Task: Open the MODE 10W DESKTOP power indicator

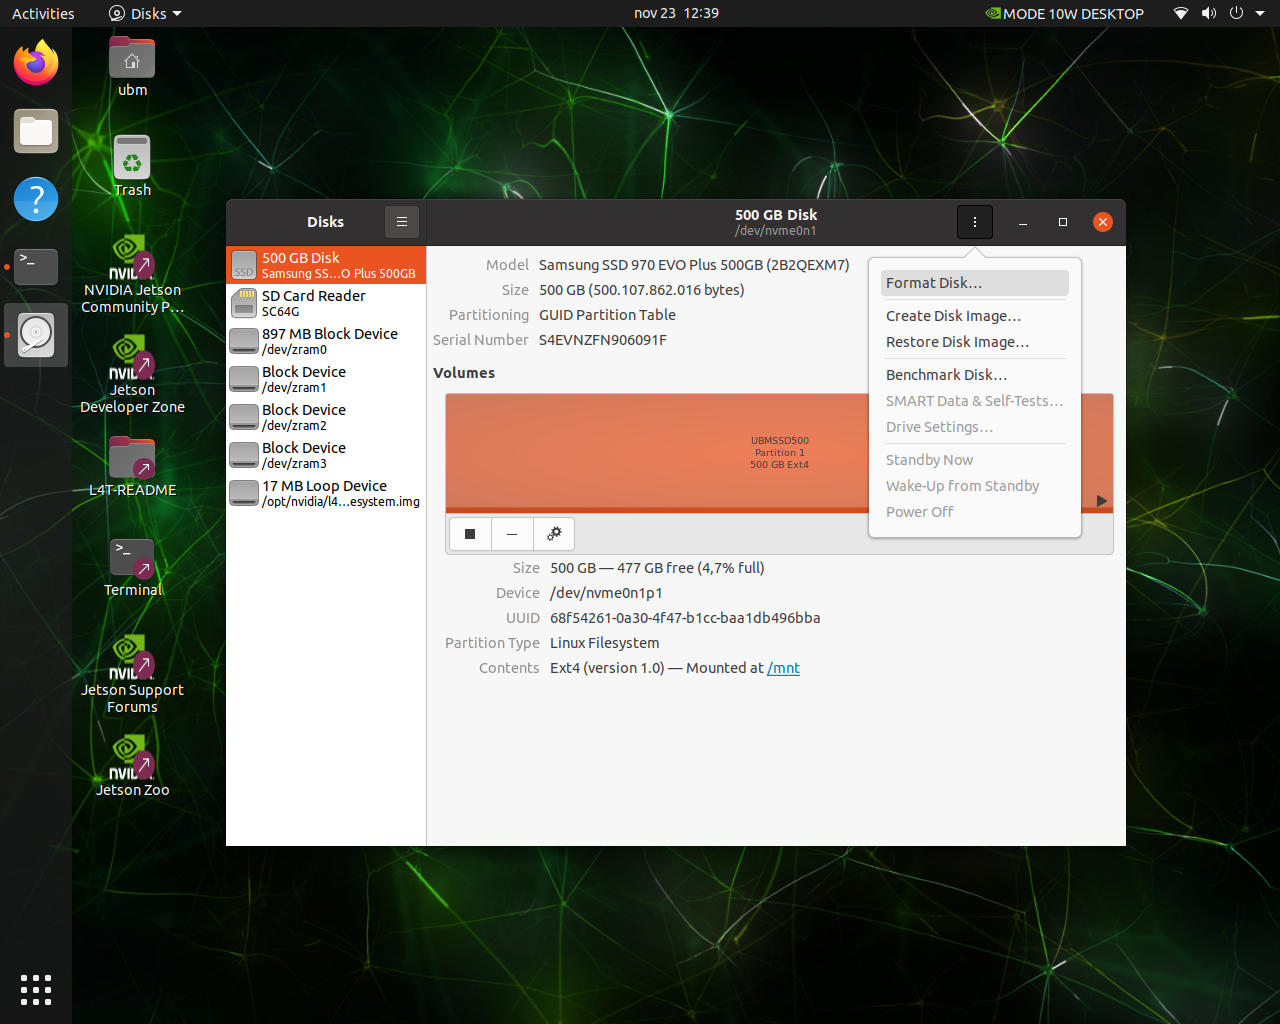Action: [1064, 14]
